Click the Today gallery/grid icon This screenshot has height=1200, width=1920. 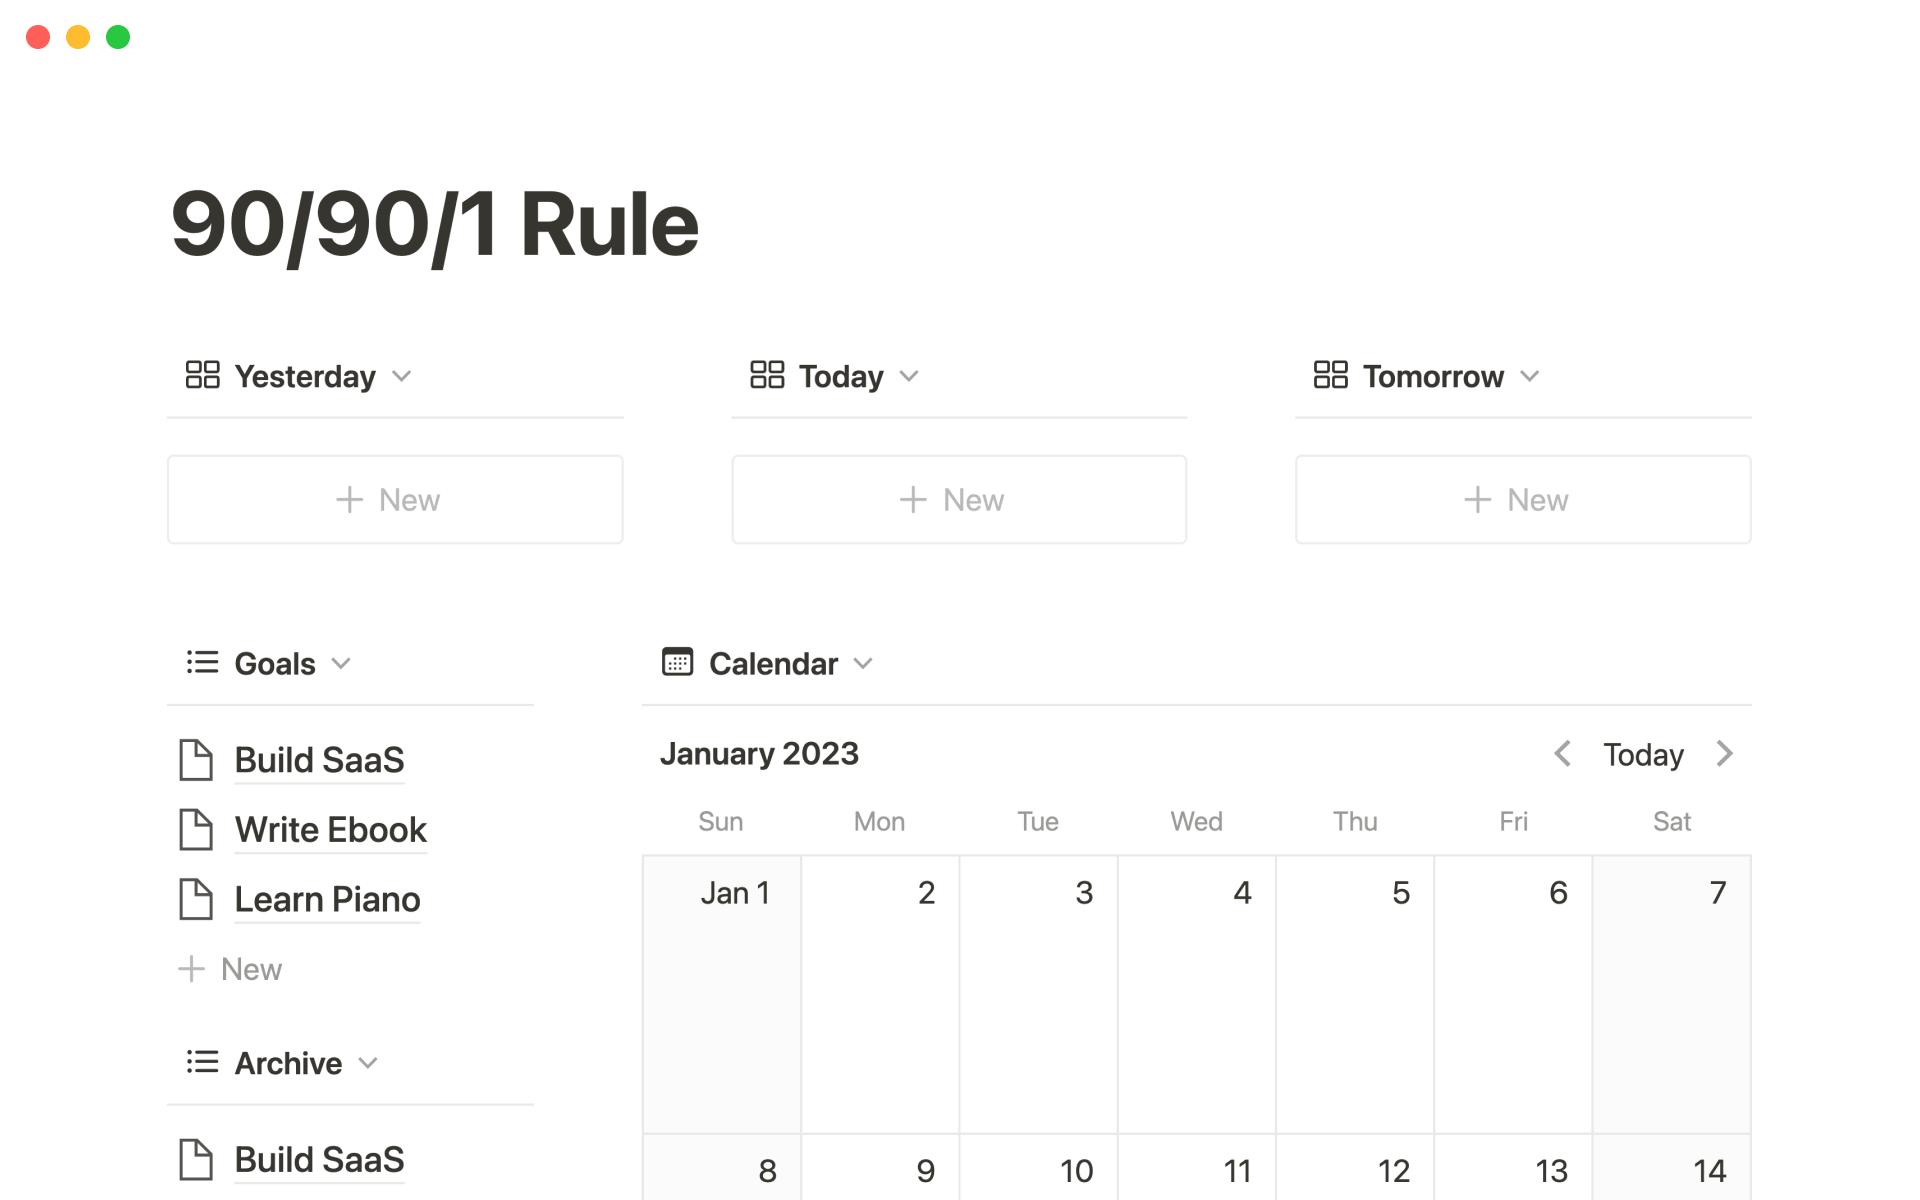[764, 375]
